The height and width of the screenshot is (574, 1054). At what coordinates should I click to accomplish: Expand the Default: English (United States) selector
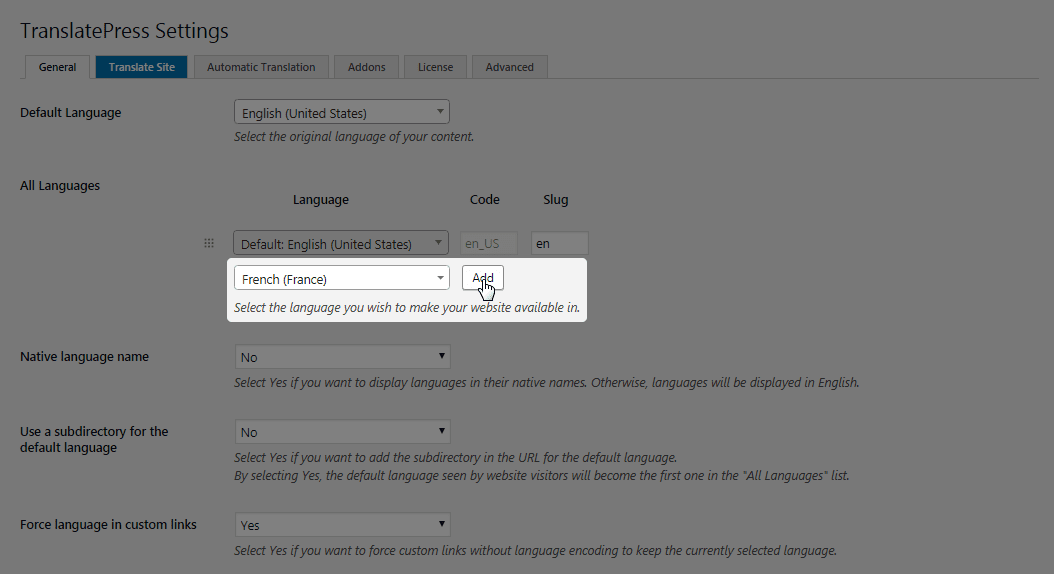(340, 244)
